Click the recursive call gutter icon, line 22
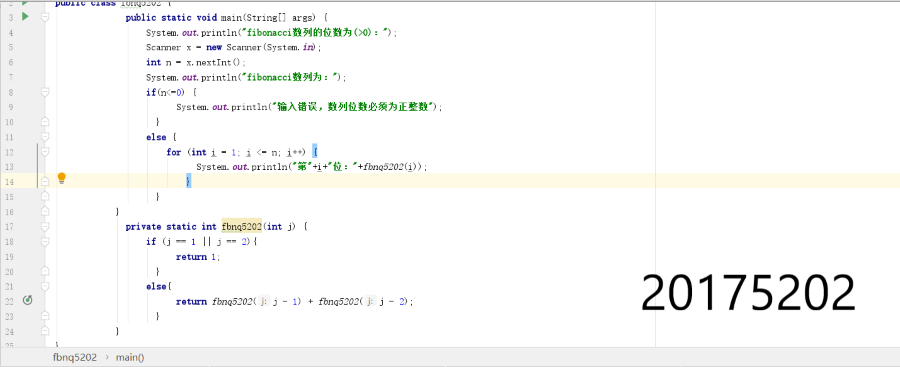Viewport: 900px width, 367px height. tap(27, 300)
